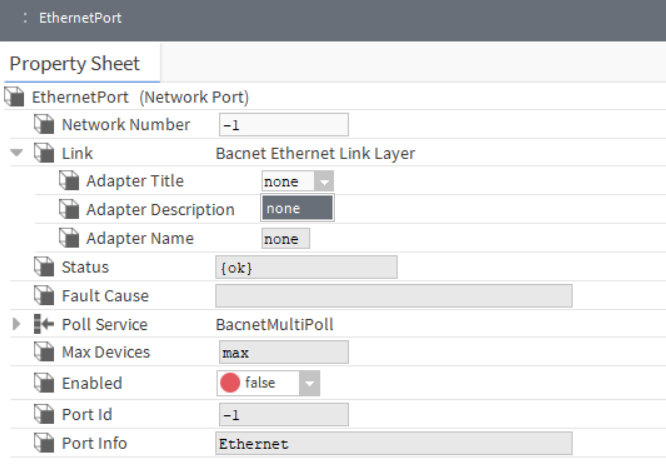666x474 pixels.
Task: Click the Port Id value field
Action: 283,415
